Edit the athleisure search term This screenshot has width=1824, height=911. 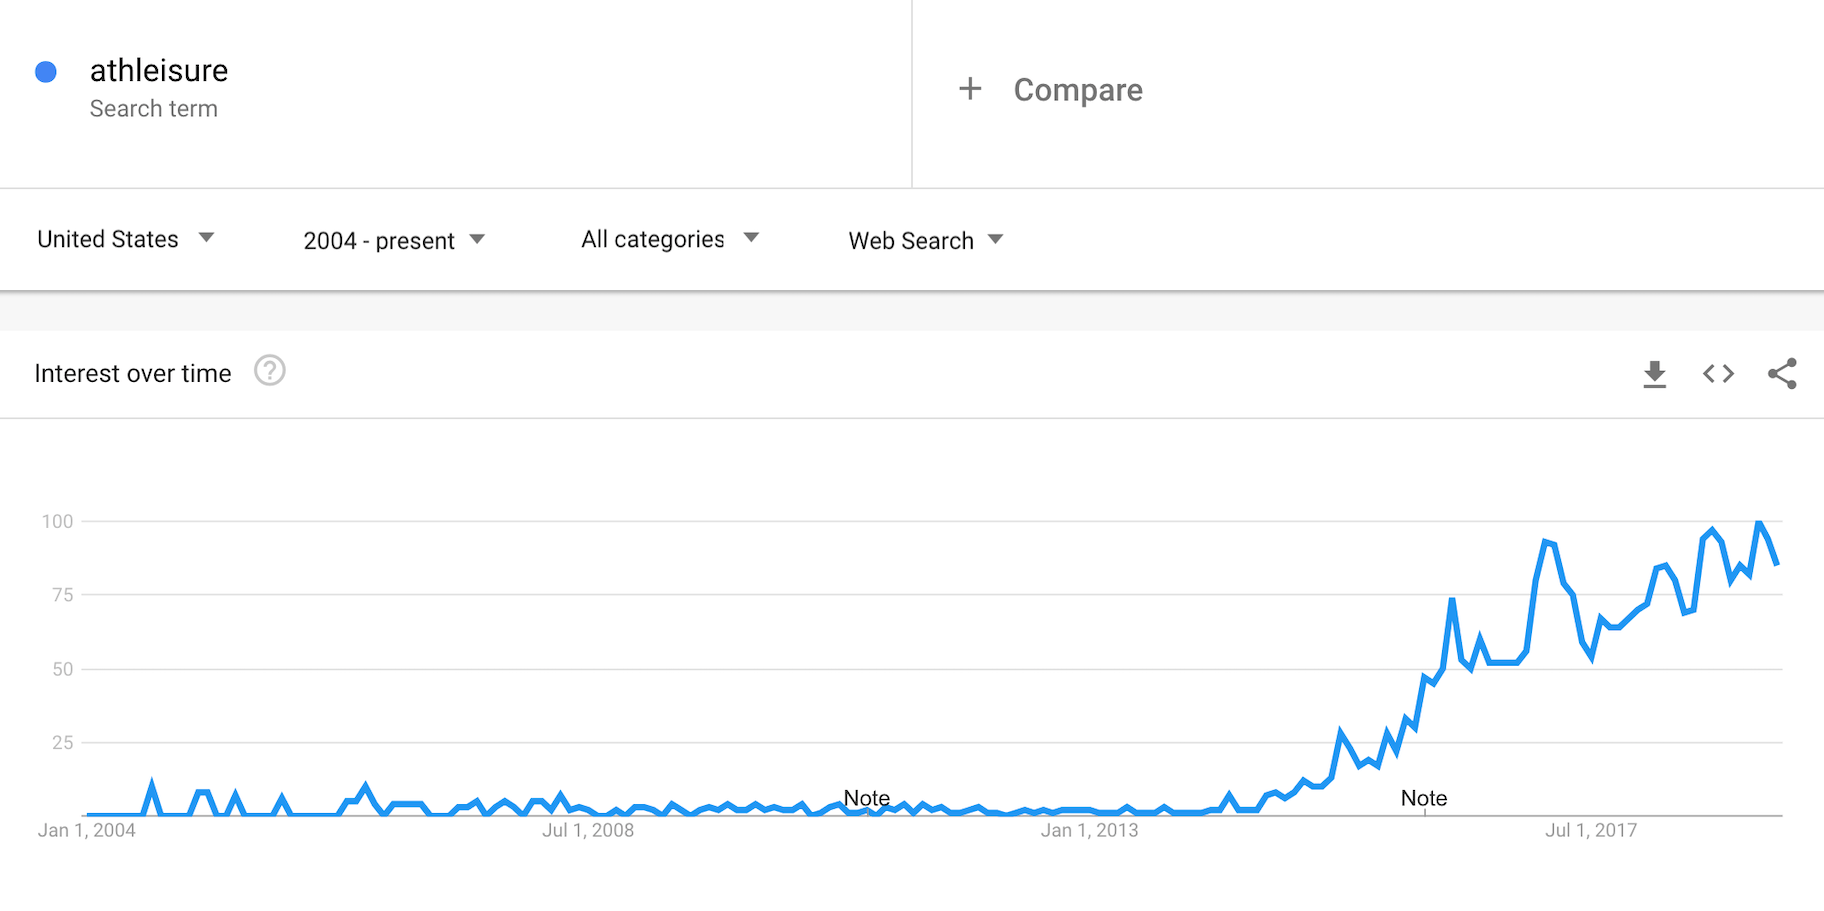tap(159, 71)
